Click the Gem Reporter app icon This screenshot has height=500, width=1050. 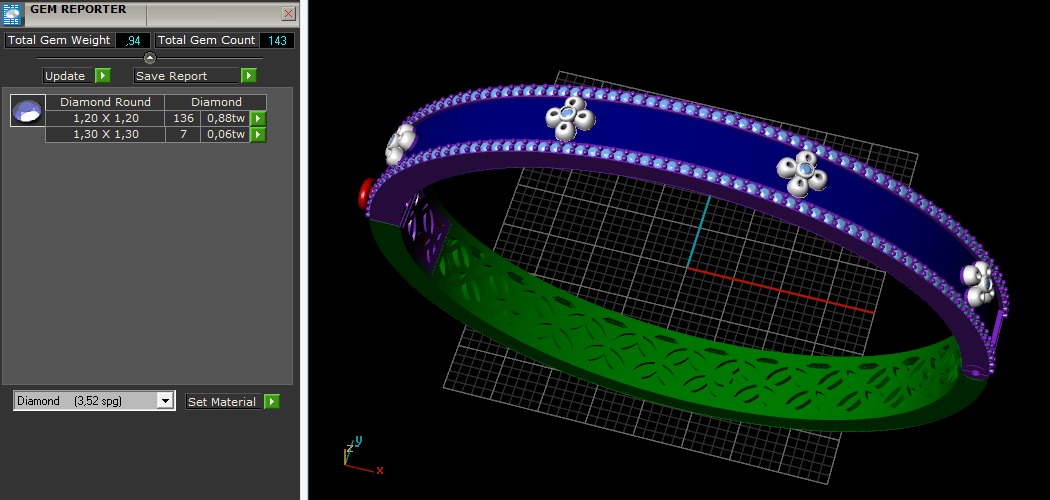click(13, 14)
